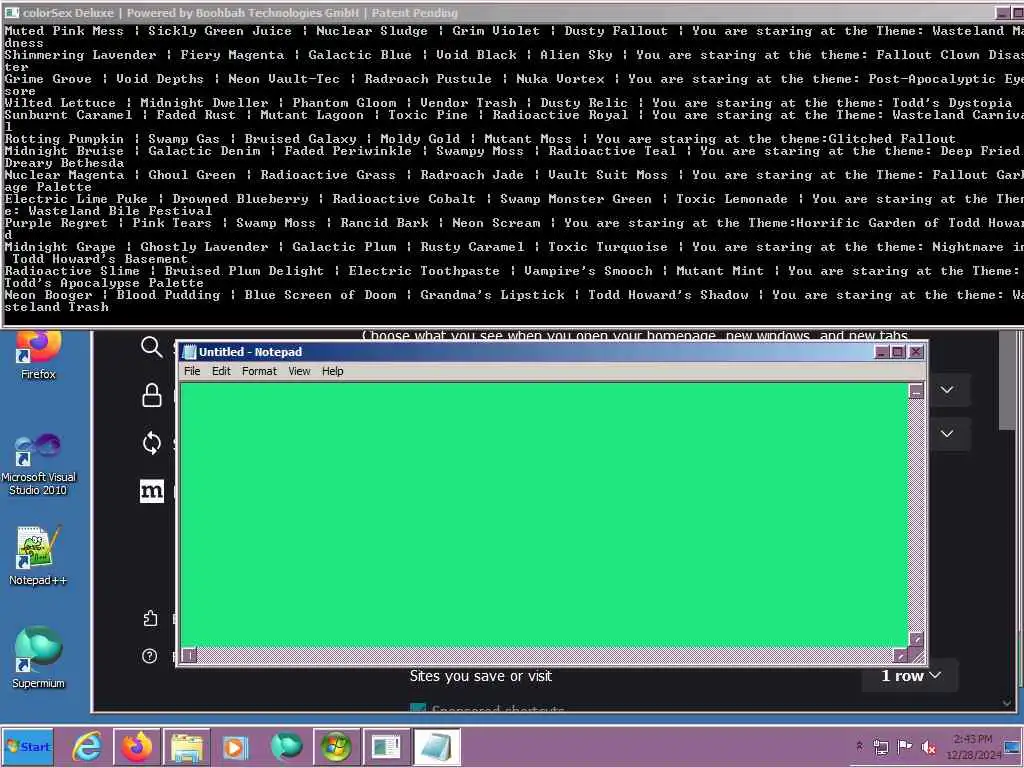Click the Firefox settings Search magnifier icon

(152, 347)
